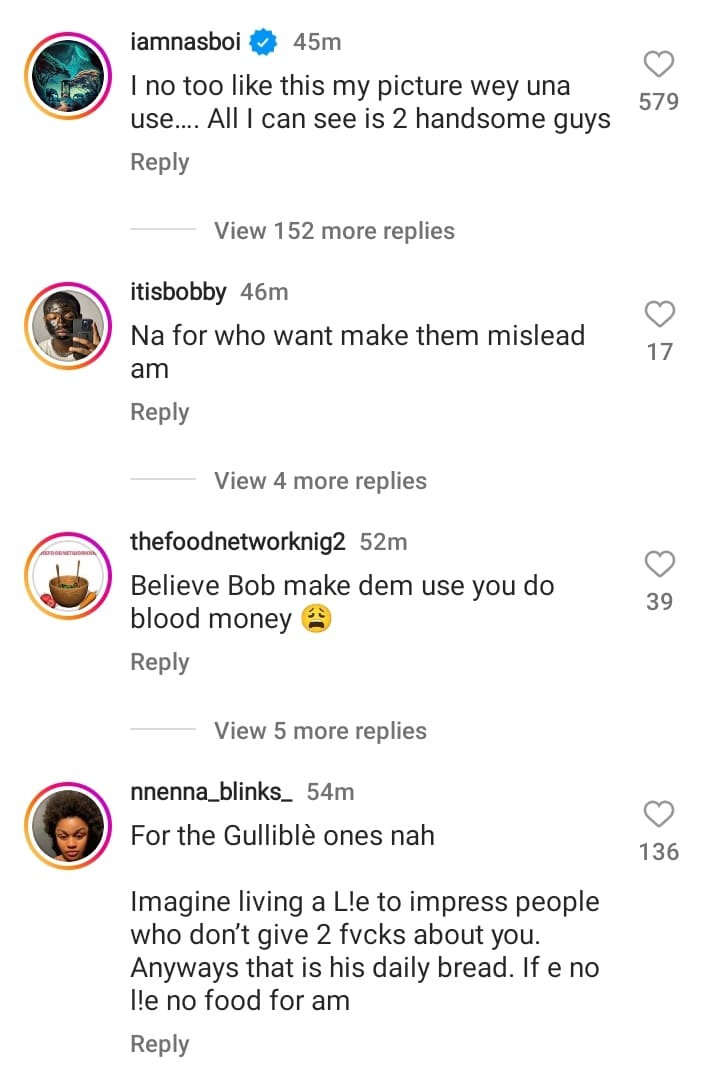Screen dimensions: 720x1088
Task: Expand View 152 more replies
Action: 334,231
